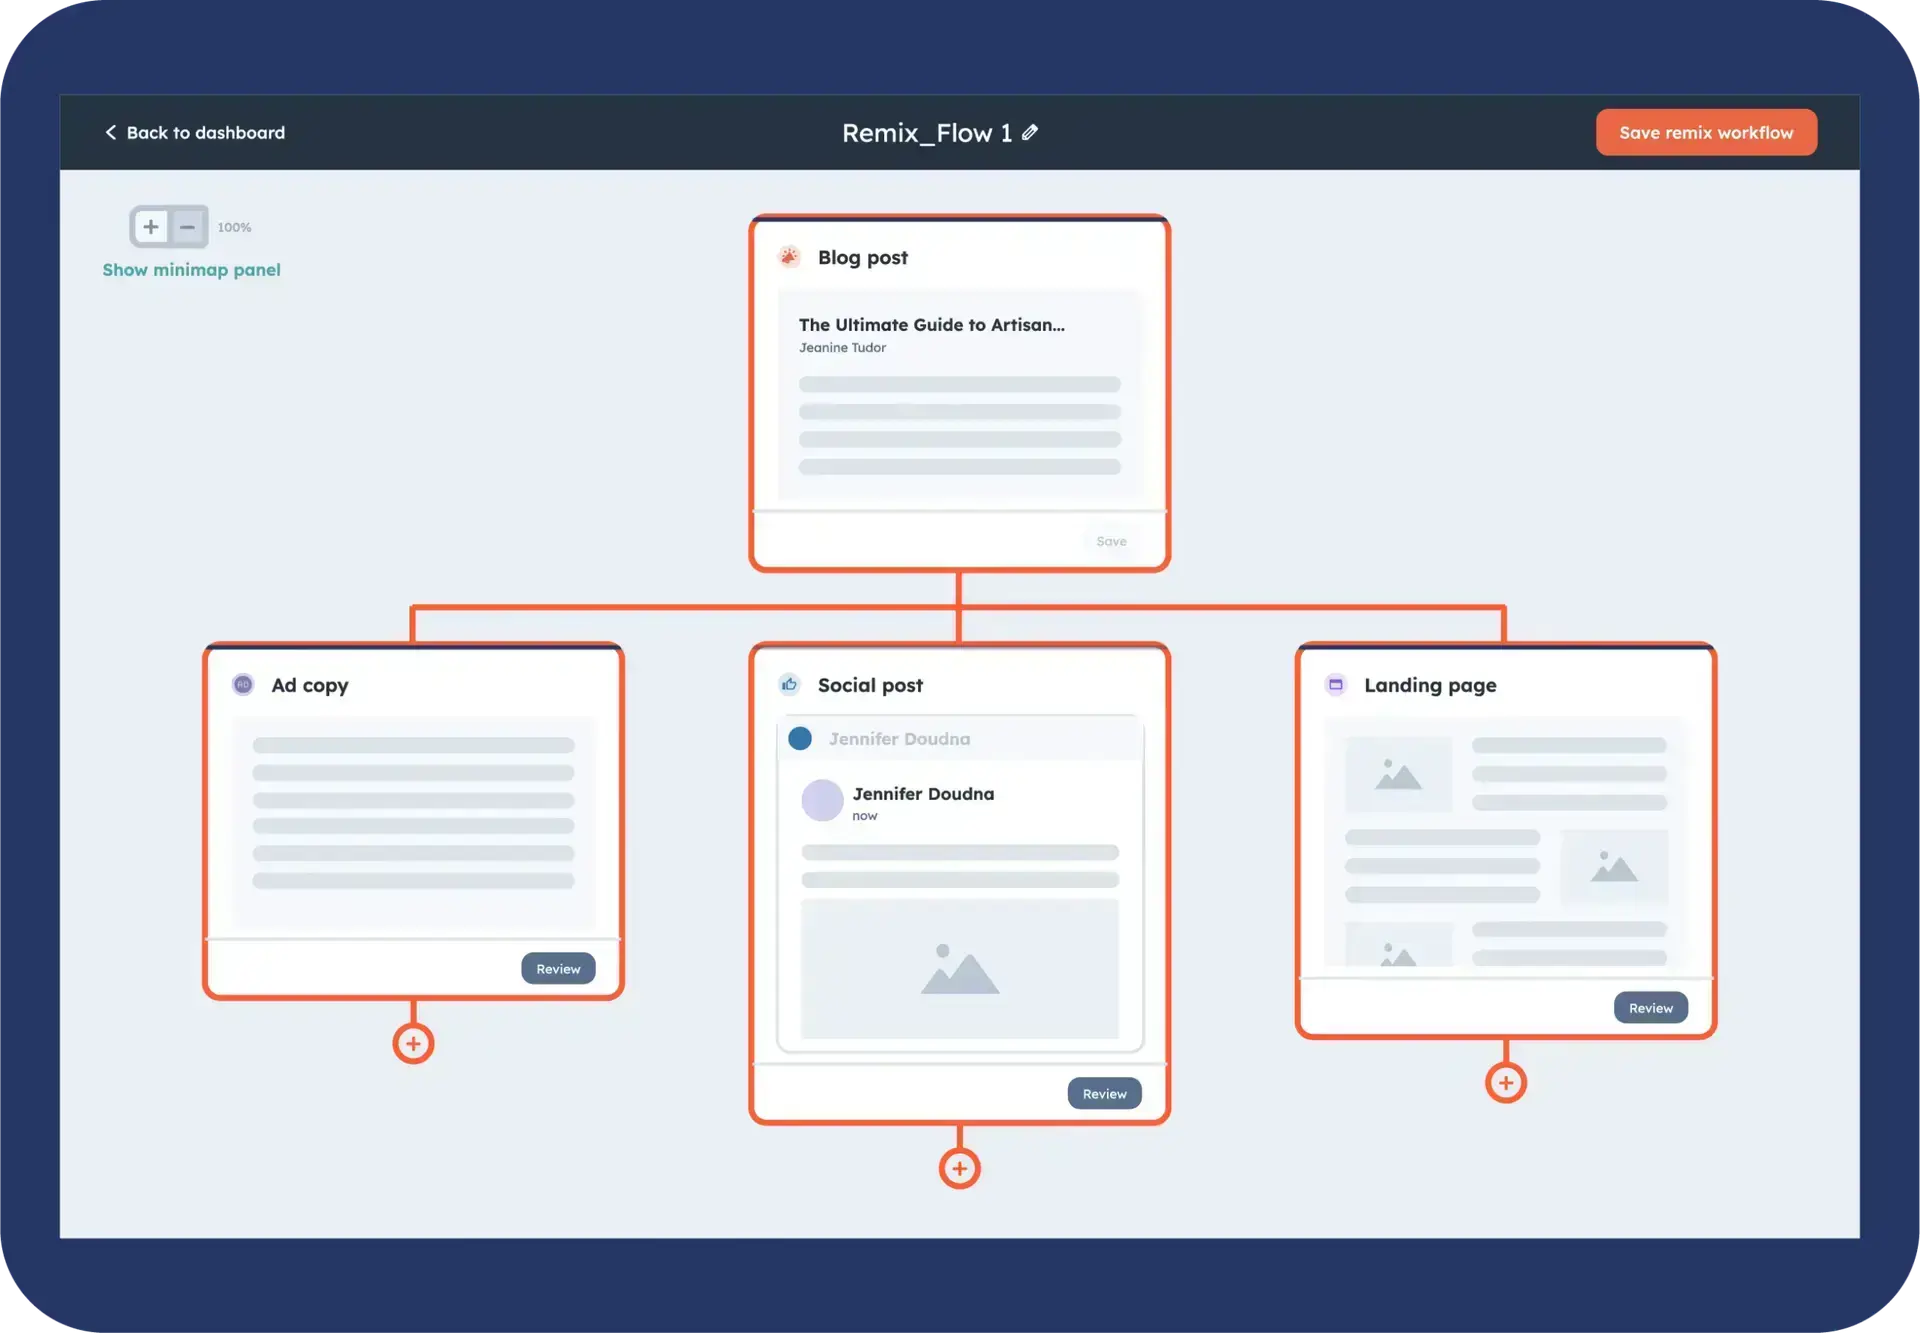
Task: Click the zoom out minus icon
Action: [x=186, y=227]
